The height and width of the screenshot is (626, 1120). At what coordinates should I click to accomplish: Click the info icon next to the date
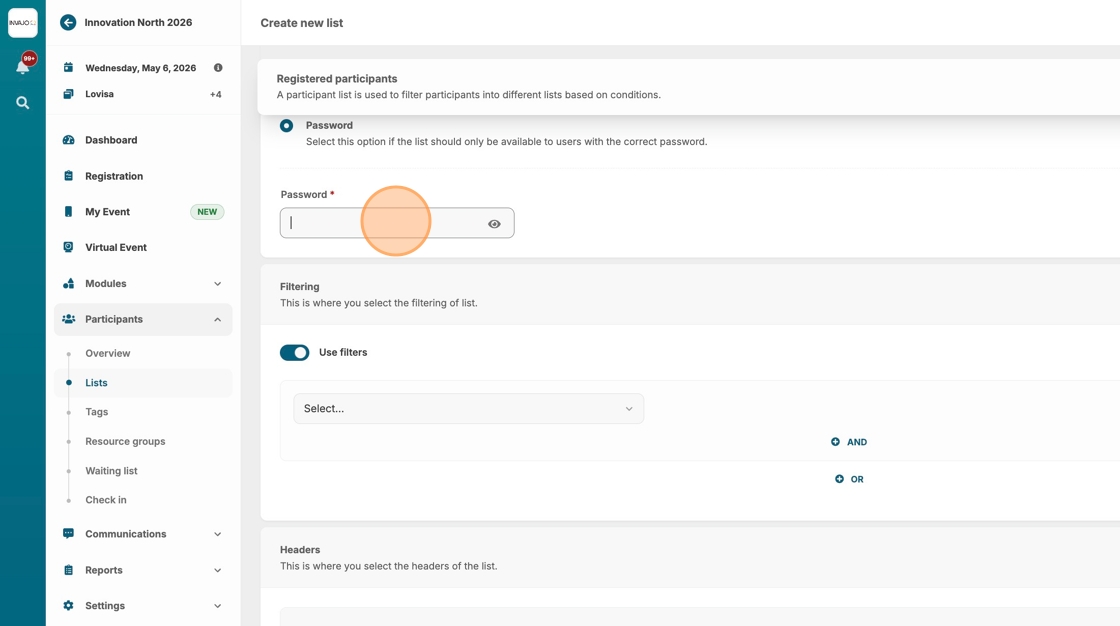click(x=218, y=68)
